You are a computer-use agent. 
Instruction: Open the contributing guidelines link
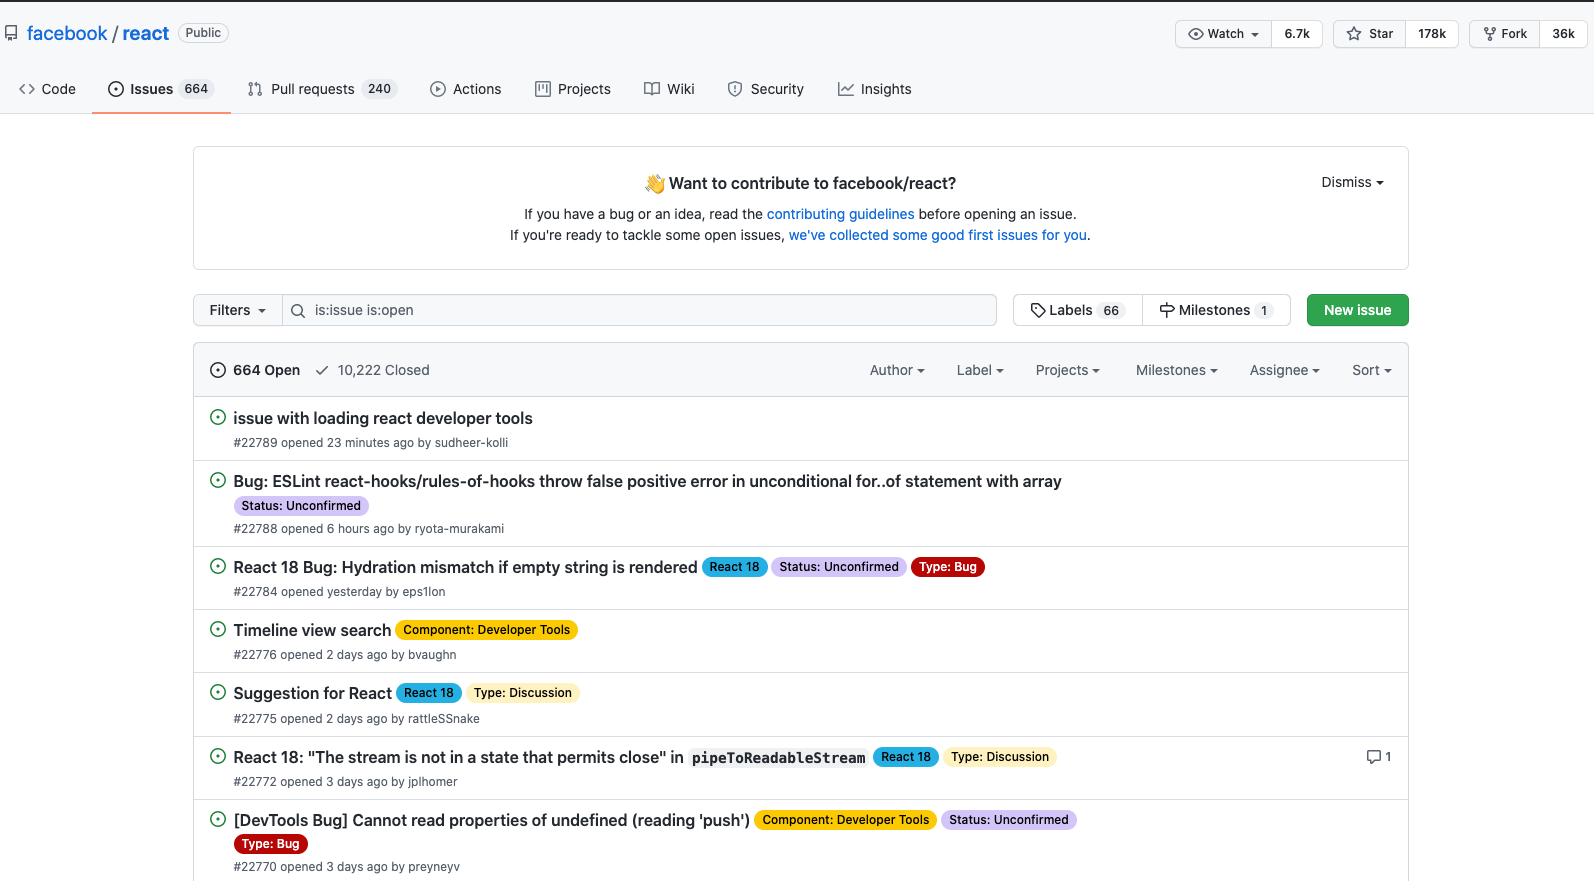tap(840, 214)
